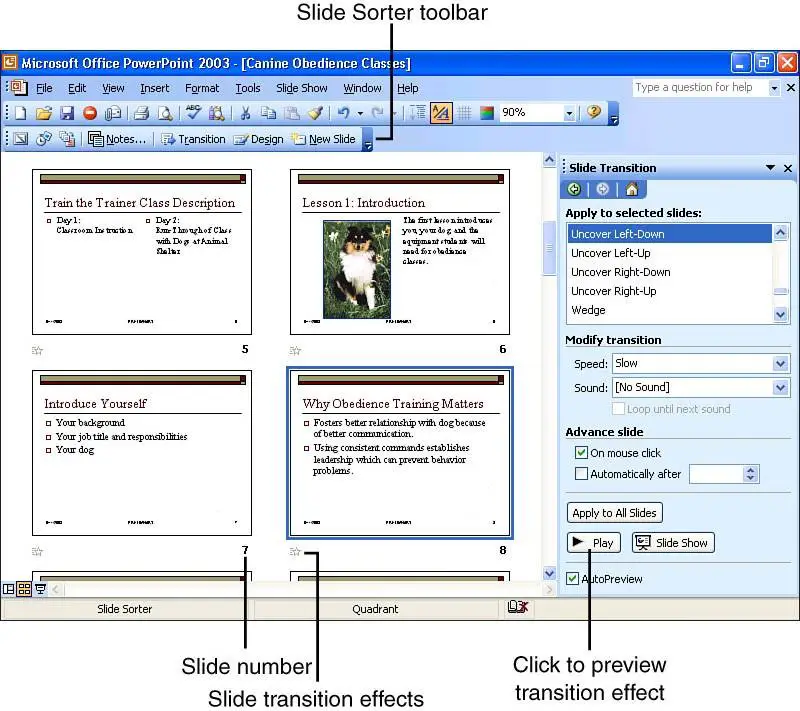This screenshot has height=711, width=800.
Task: Close the Slide Transition task pane
Action: pyautogui.click(x=788, y=168)
